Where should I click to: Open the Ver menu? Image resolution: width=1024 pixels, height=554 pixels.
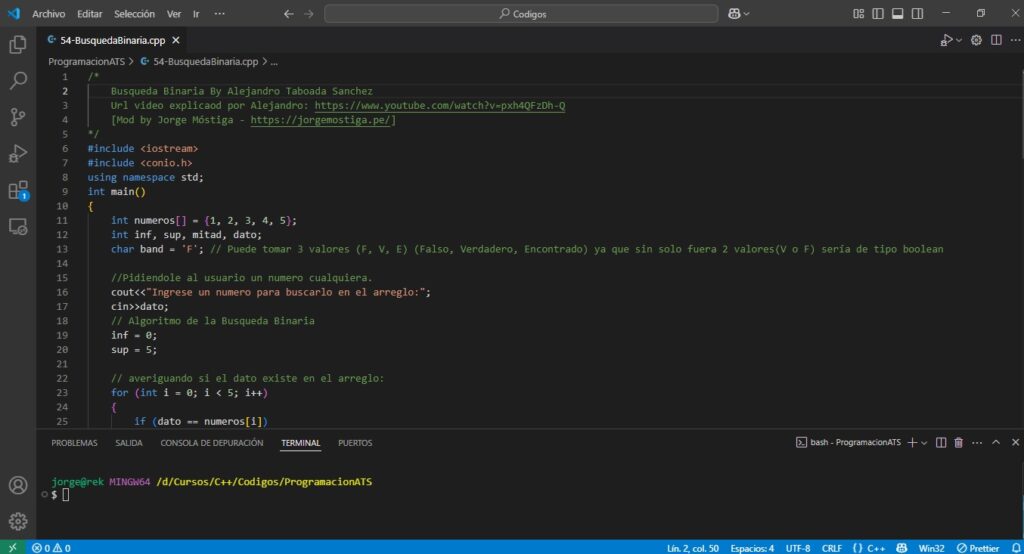(x=174, y=14)
